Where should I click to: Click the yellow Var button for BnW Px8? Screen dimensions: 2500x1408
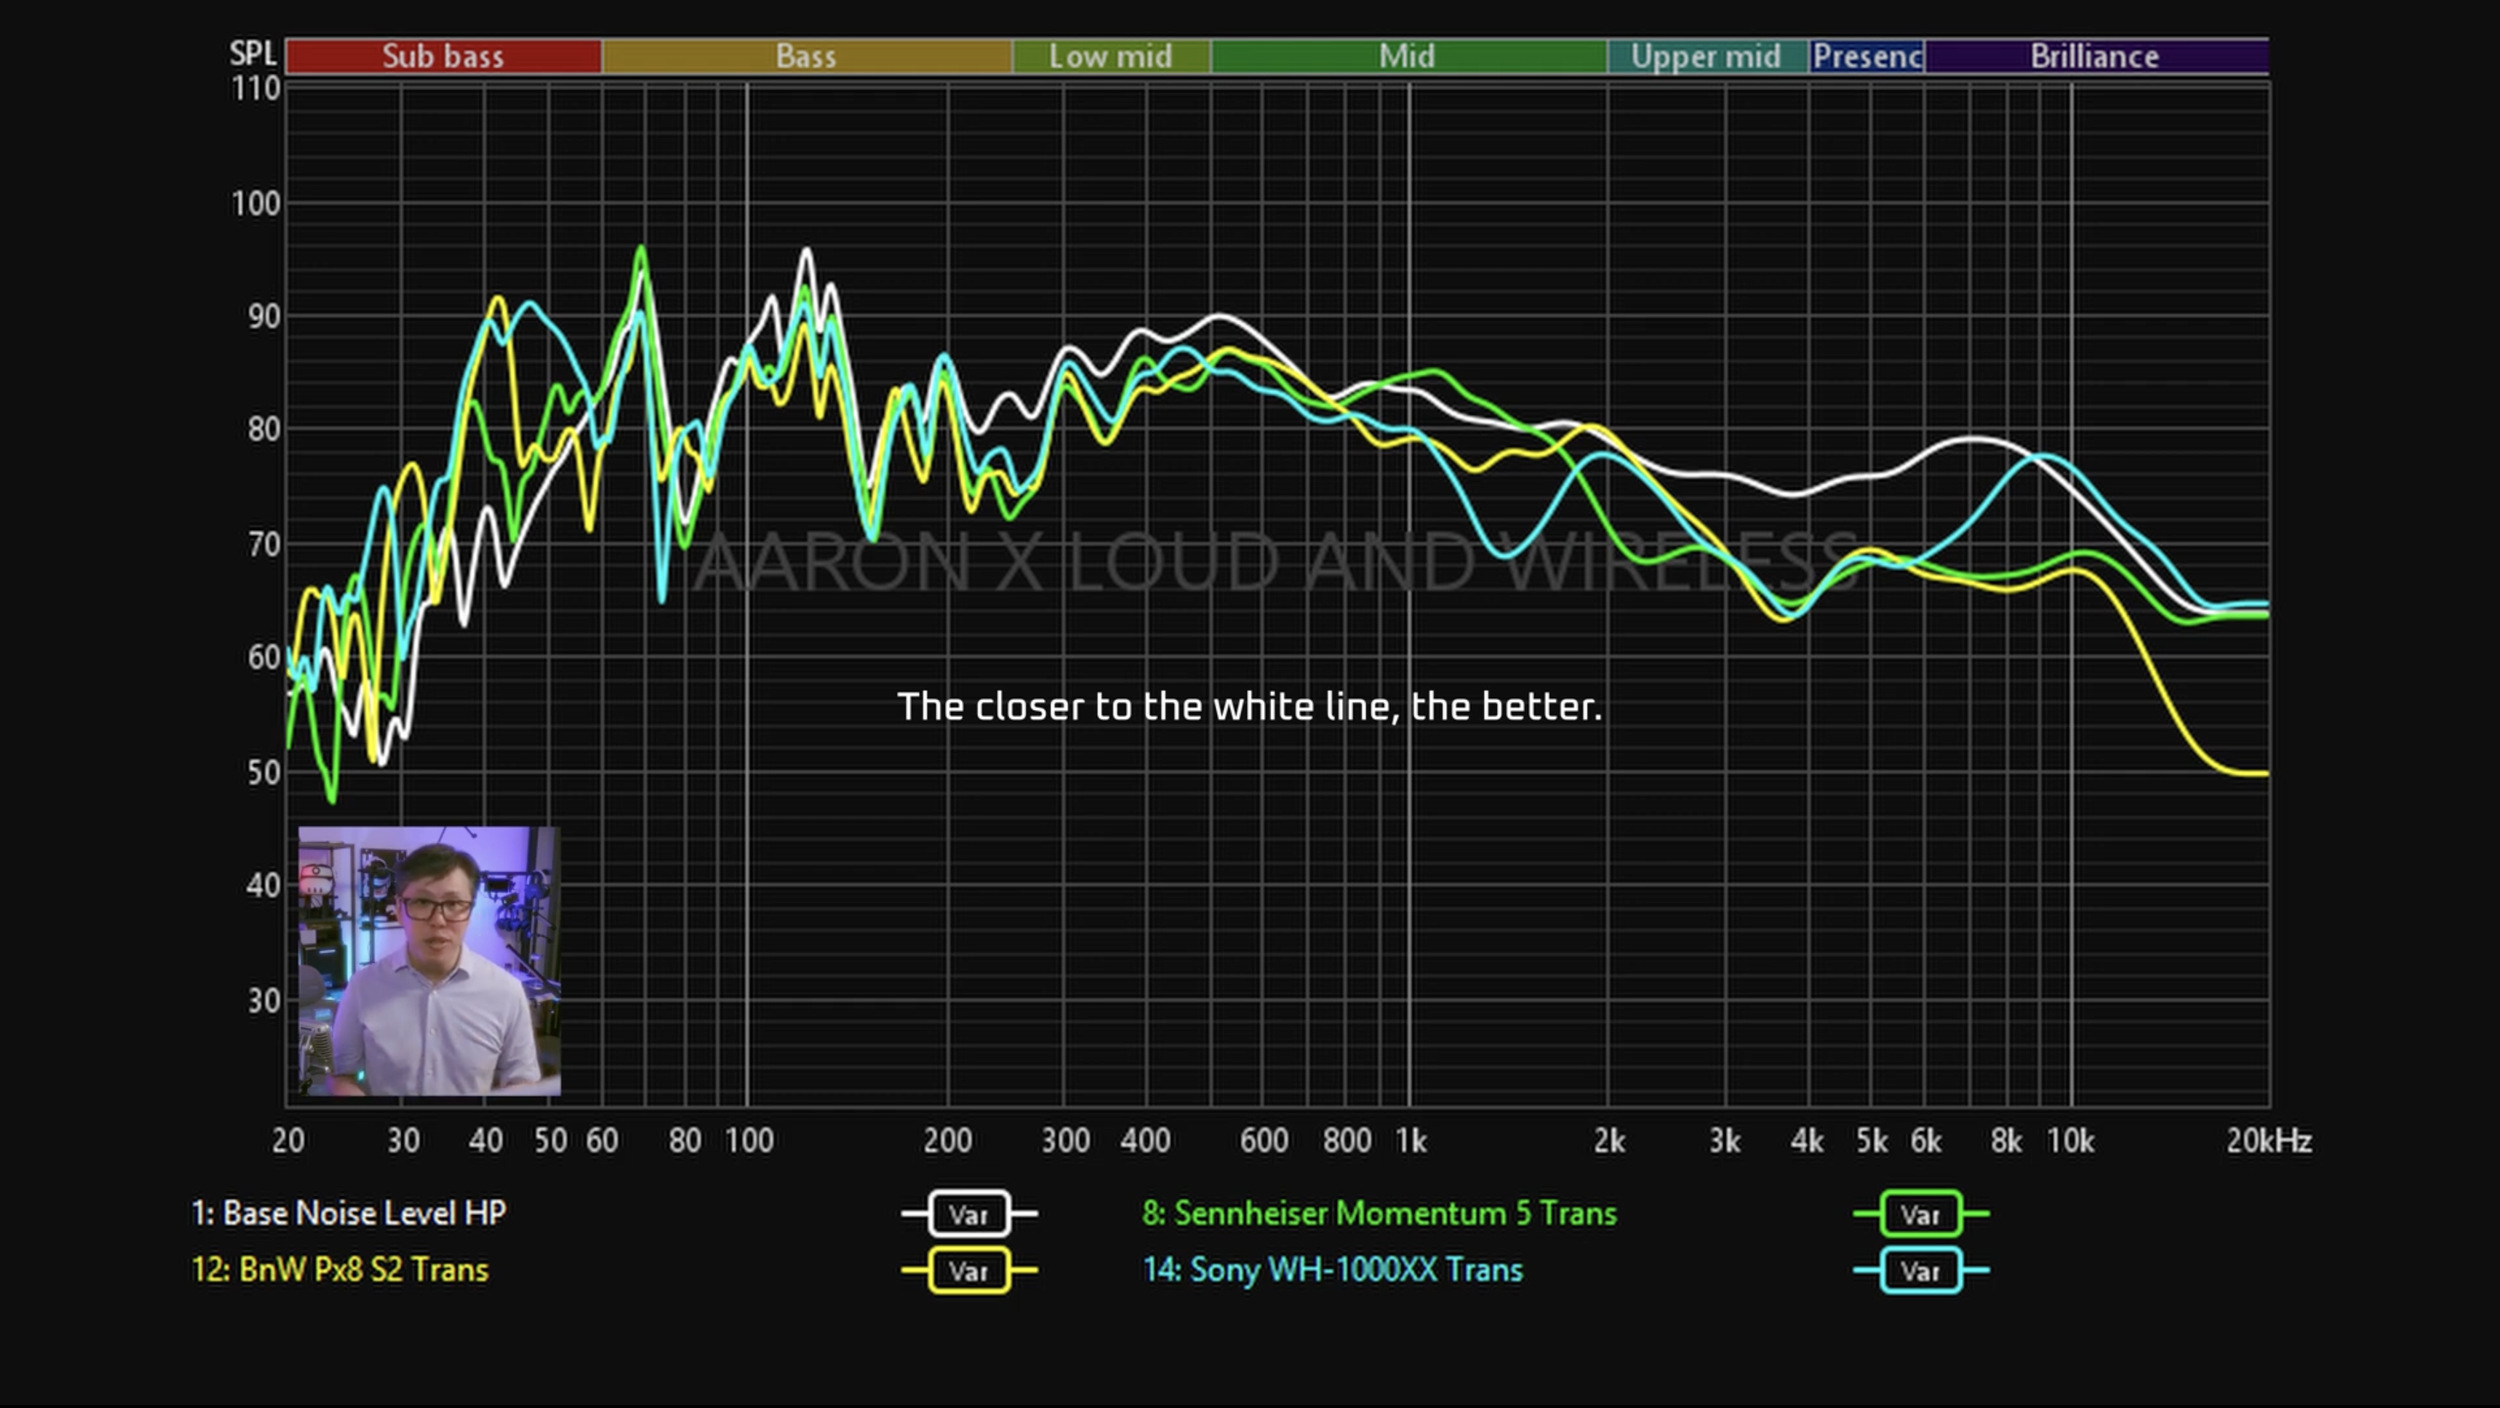(x=969, y=1270)
